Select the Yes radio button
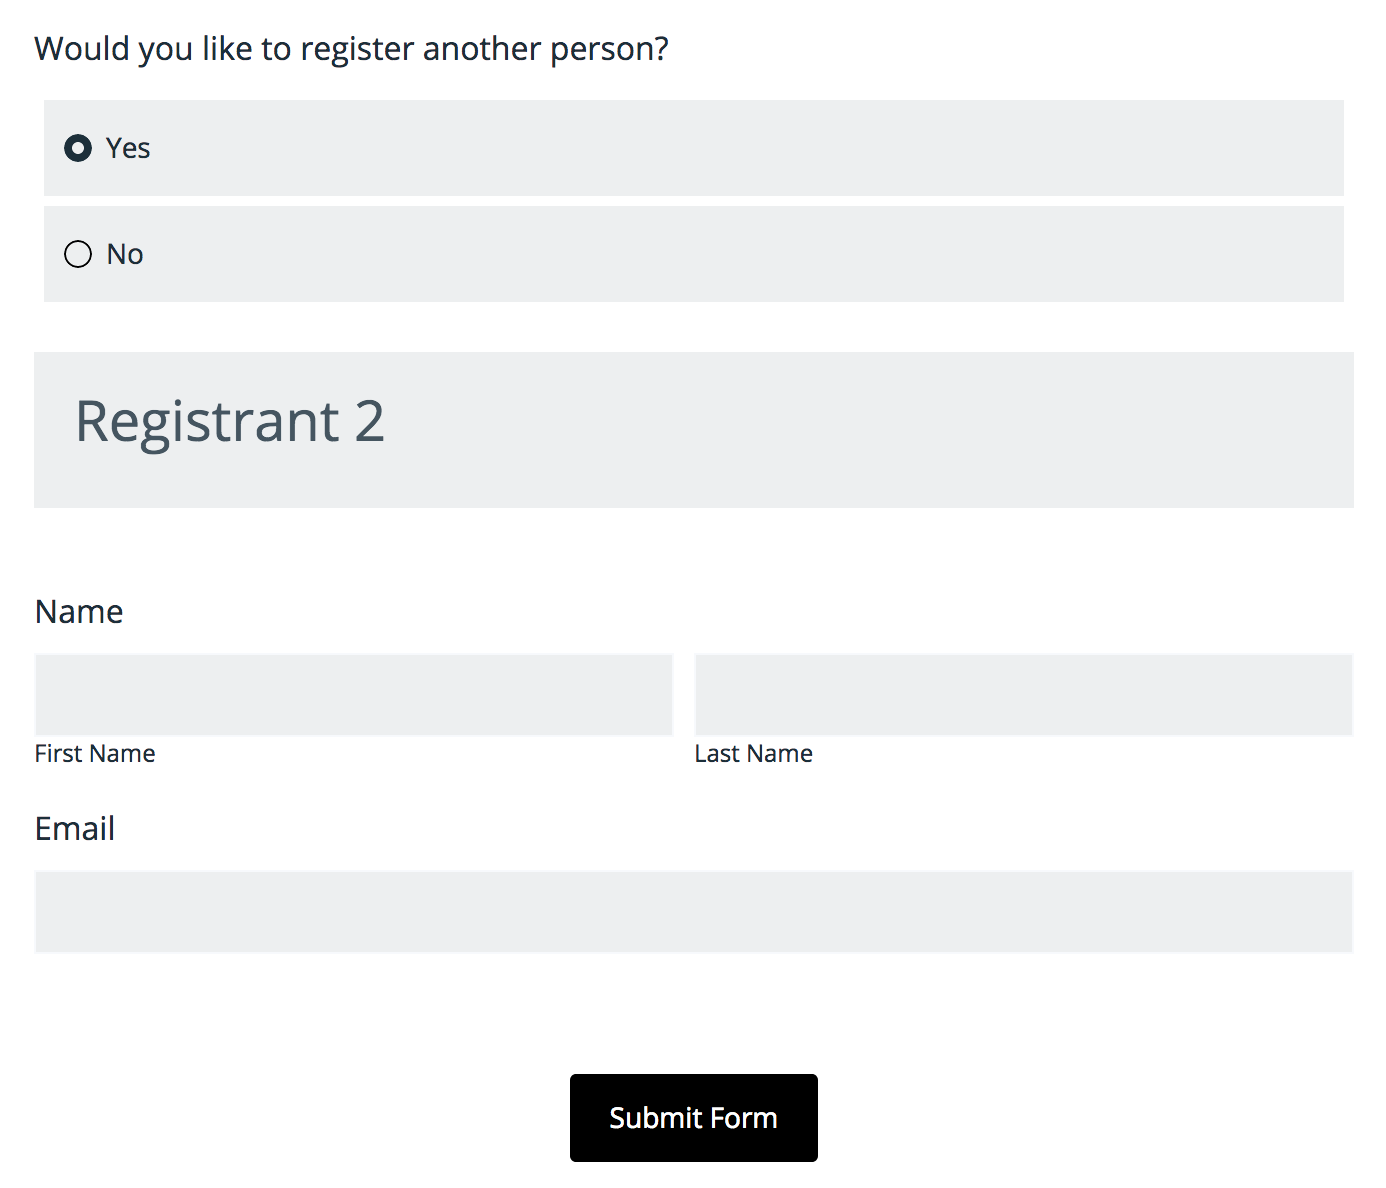1386x1188 pixels. (x=78, y=147)
